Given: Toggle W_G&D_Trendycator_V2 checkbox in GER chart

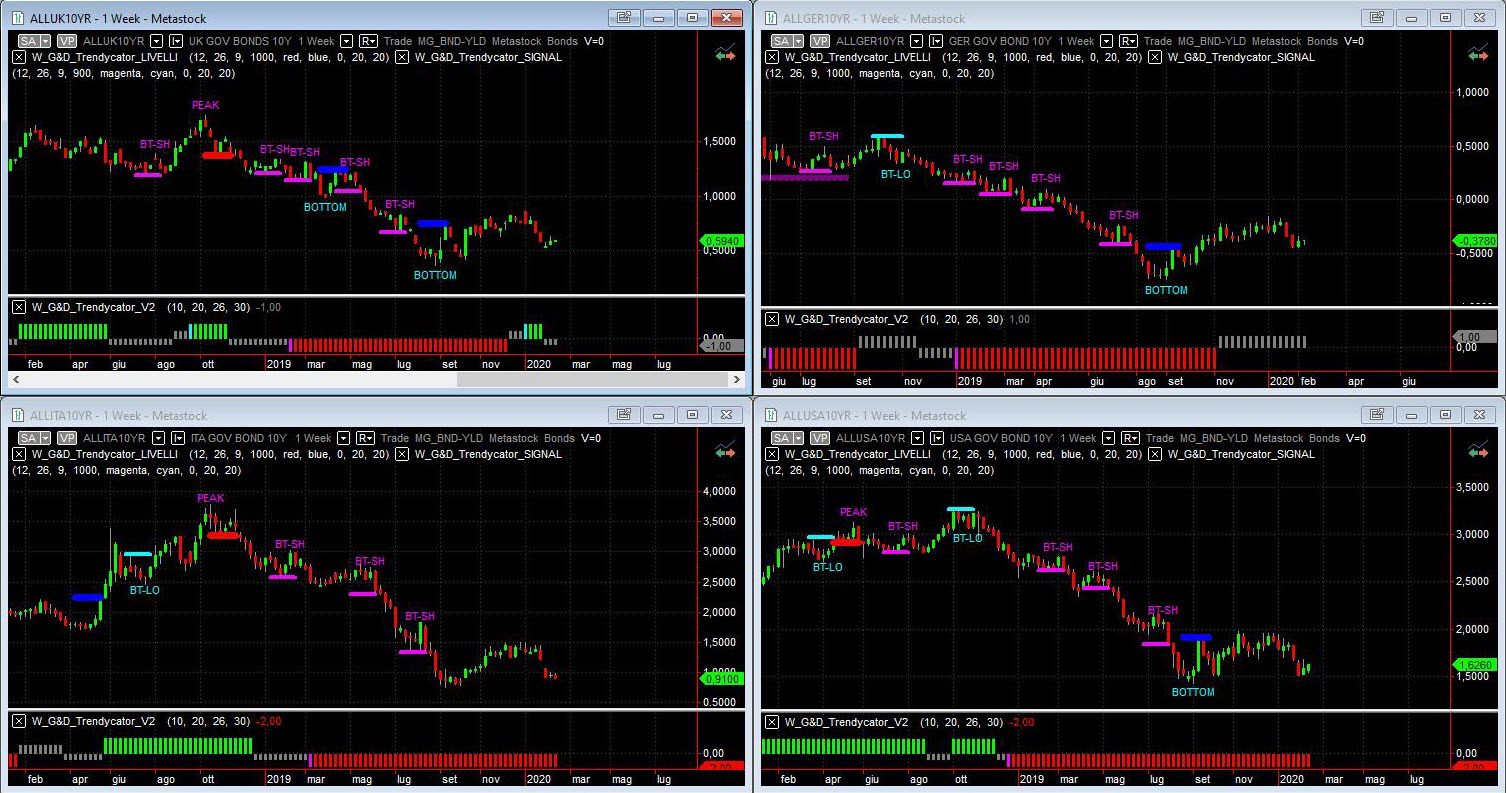Looking at the screenshot, I should tap(772, 319).
